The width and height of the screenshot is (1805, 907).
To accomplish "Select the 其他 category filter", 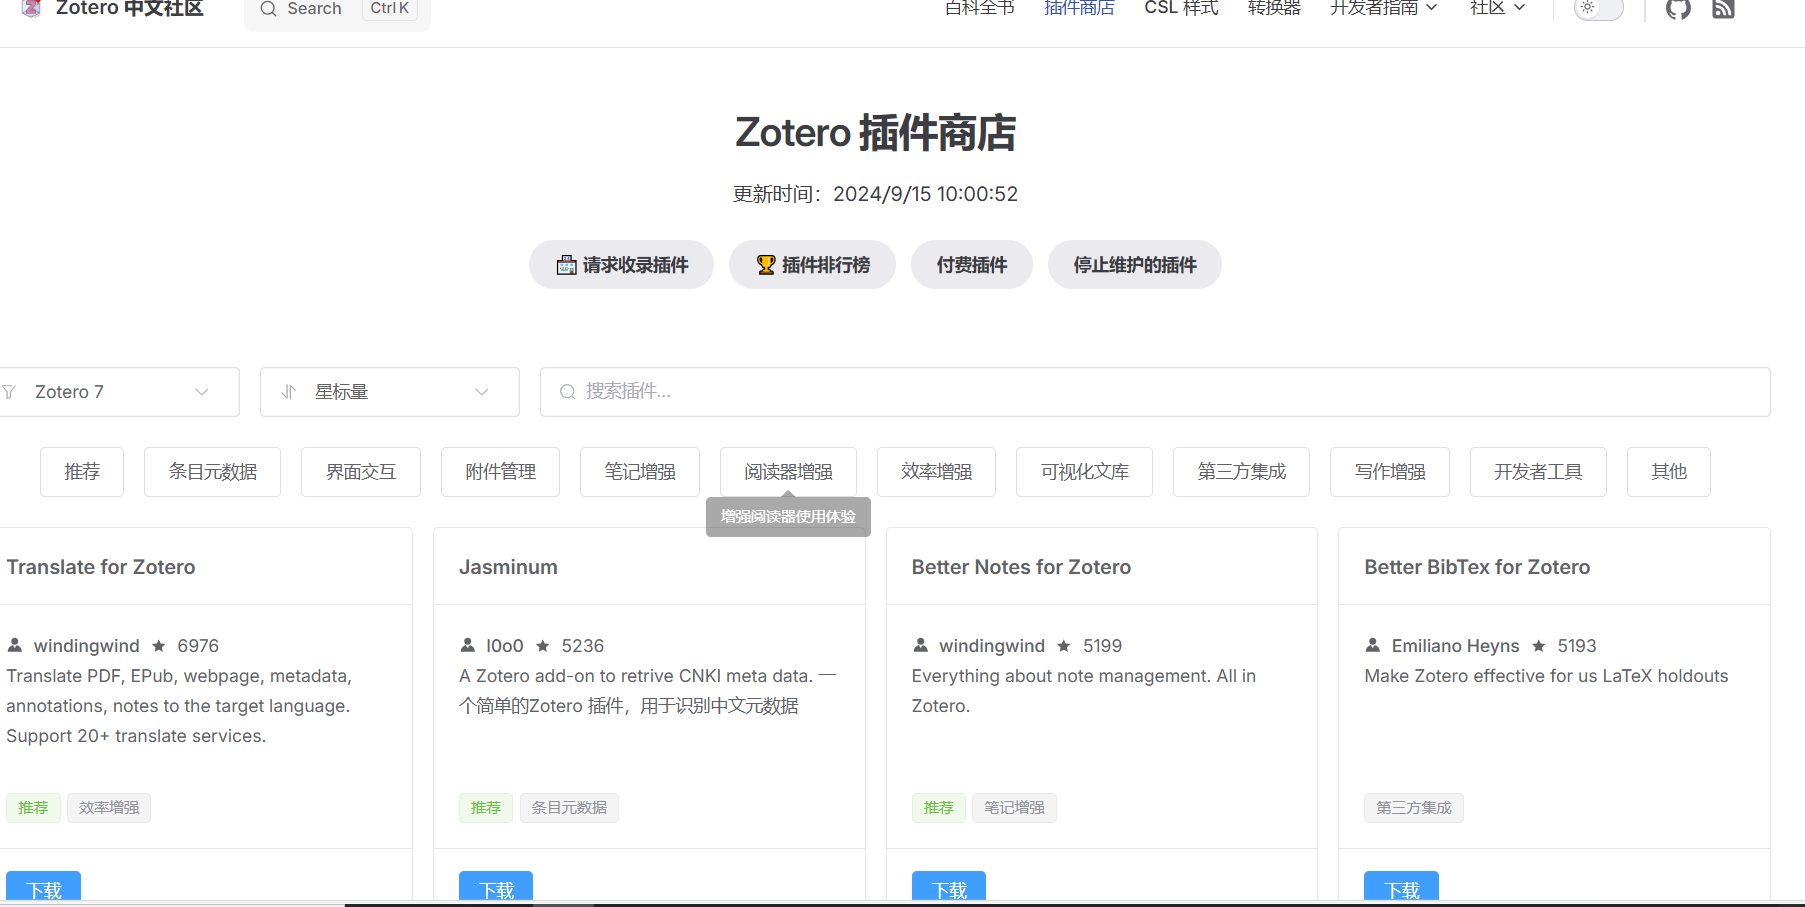I will 1669,472.
